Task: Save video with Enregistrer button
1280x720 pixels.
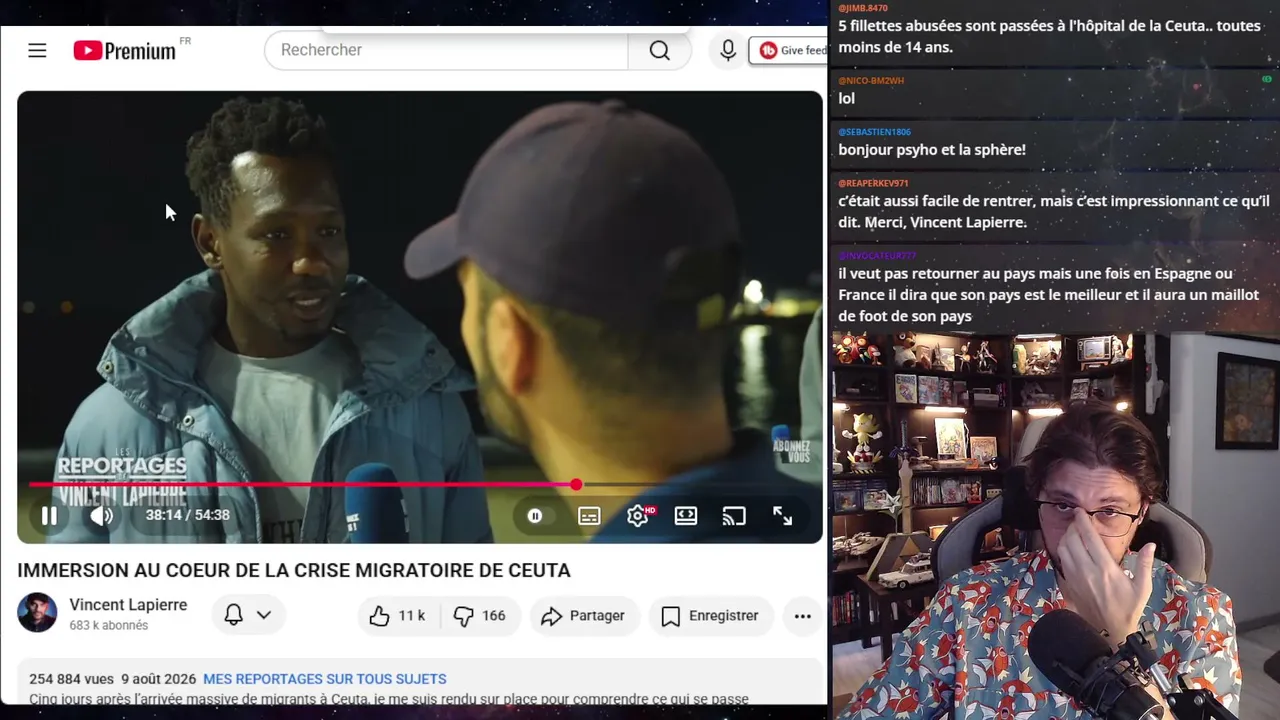Action: [710, 616]
